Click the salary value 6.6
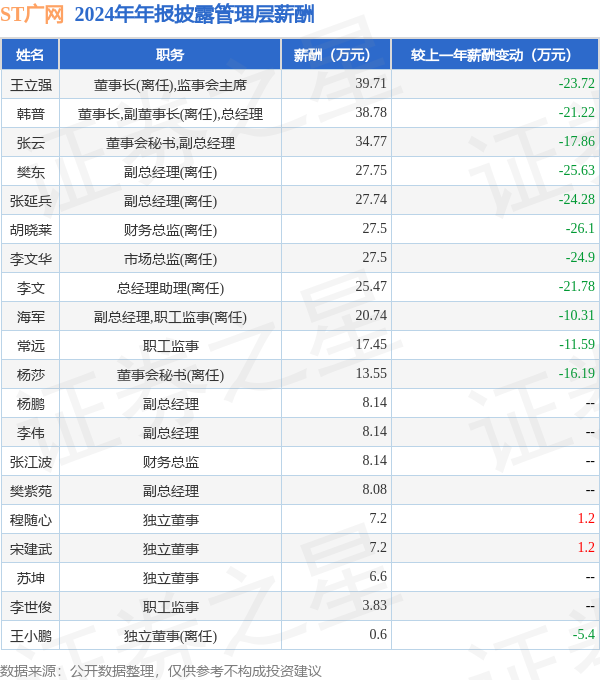 point(378,576)
